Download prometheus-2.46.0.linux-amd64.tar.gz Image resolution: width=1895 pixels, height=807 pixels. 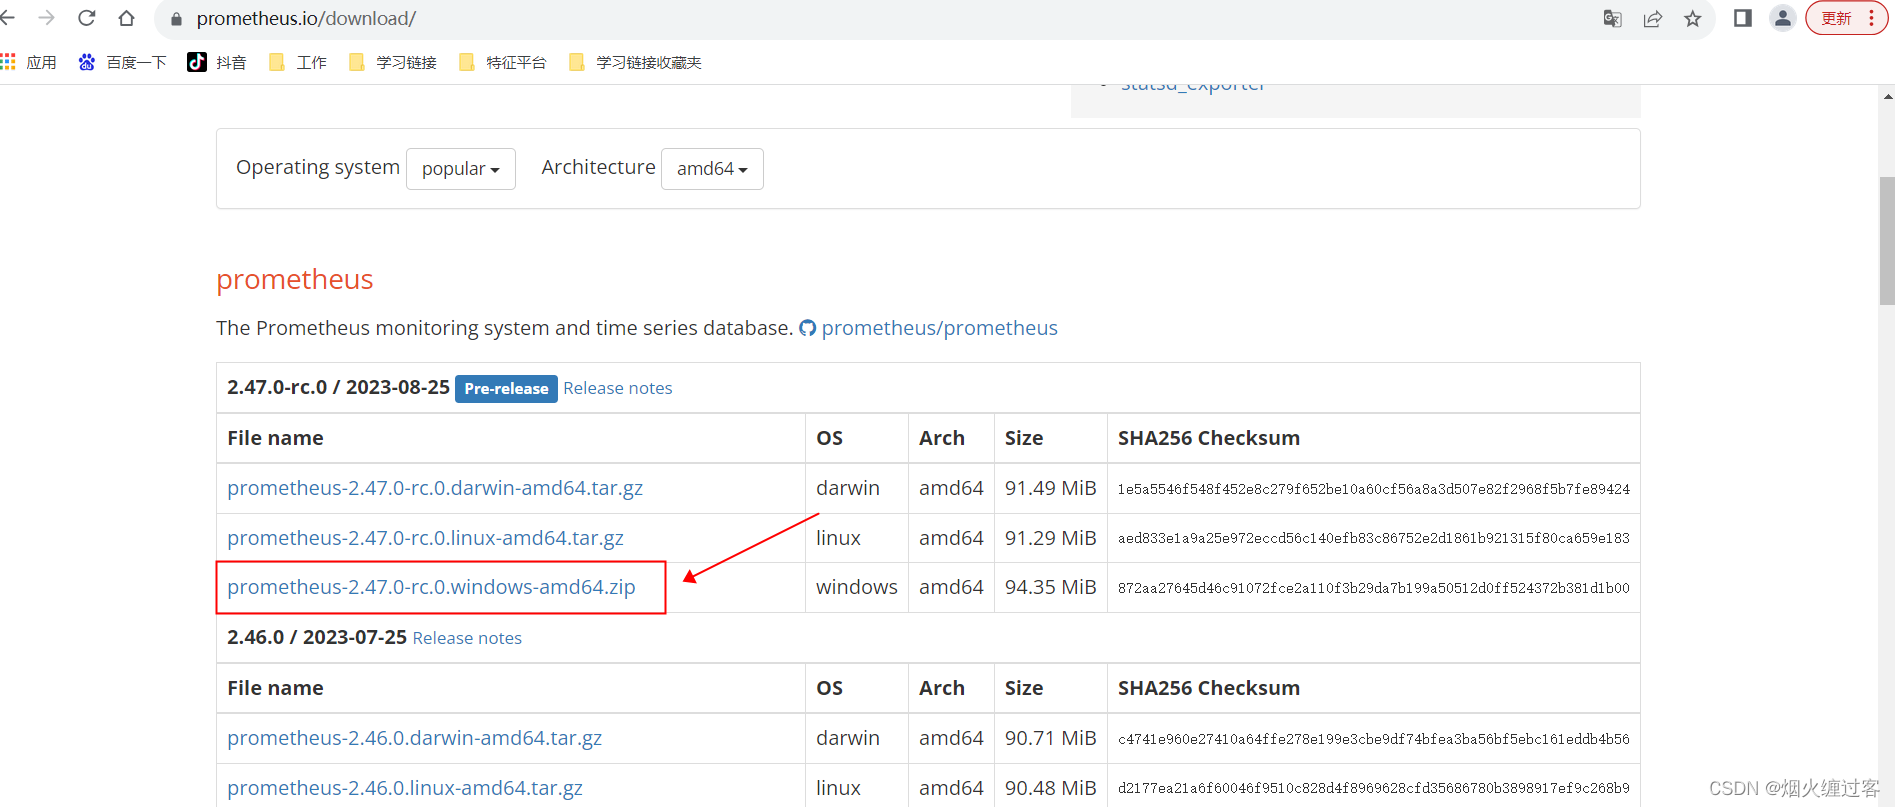click(x=405, y=788)
